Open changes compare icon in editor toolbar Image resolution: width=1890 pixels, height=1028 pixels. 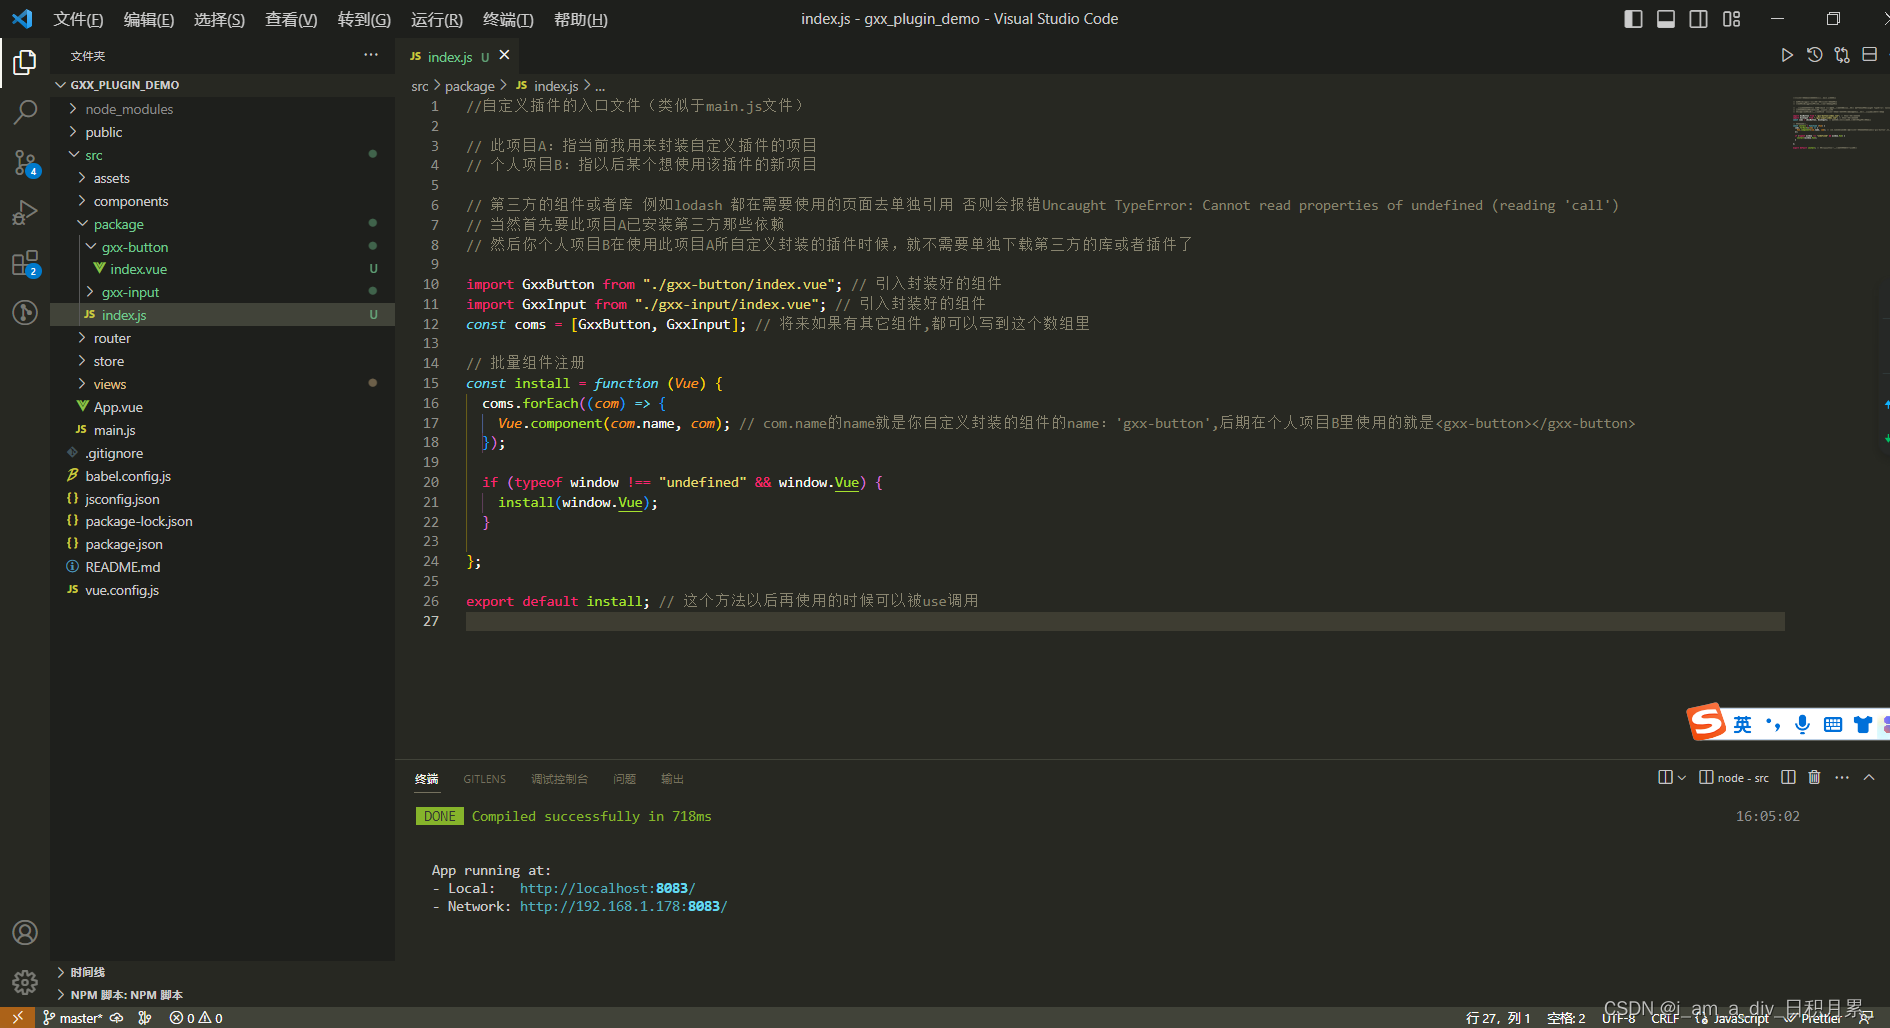(x=1842, y=55)
